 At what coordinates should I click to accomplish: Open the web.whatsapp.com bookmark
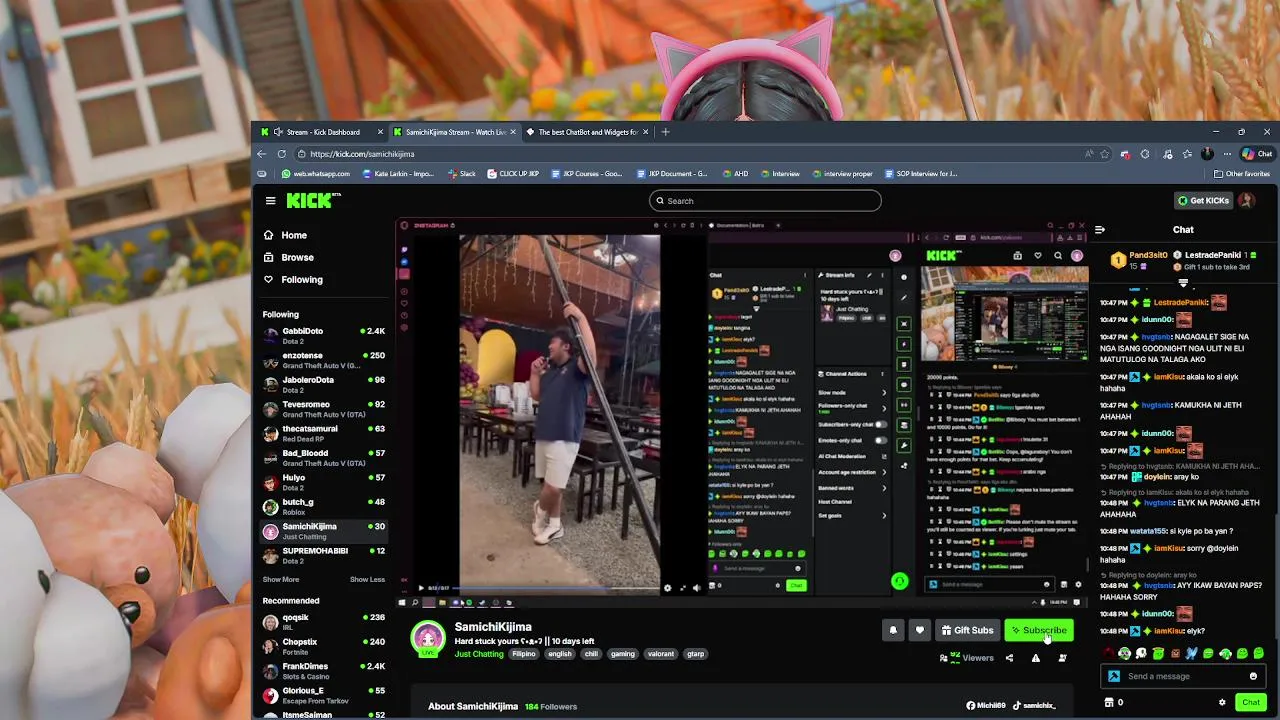coord(315,174)
